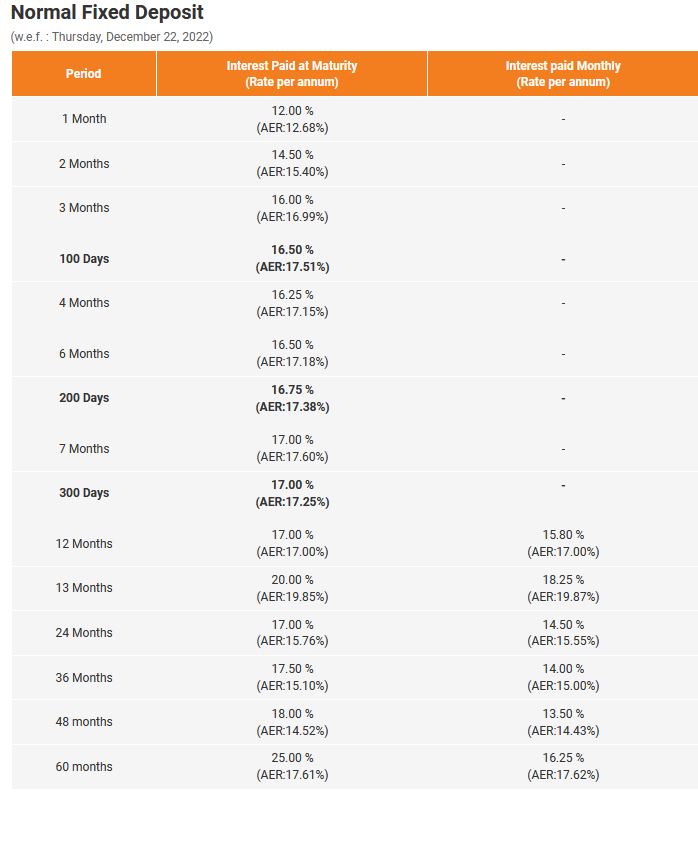Select the Interest paid Monthly header
This screenshot has width=698, height=851.
click(x=563, y=73)
